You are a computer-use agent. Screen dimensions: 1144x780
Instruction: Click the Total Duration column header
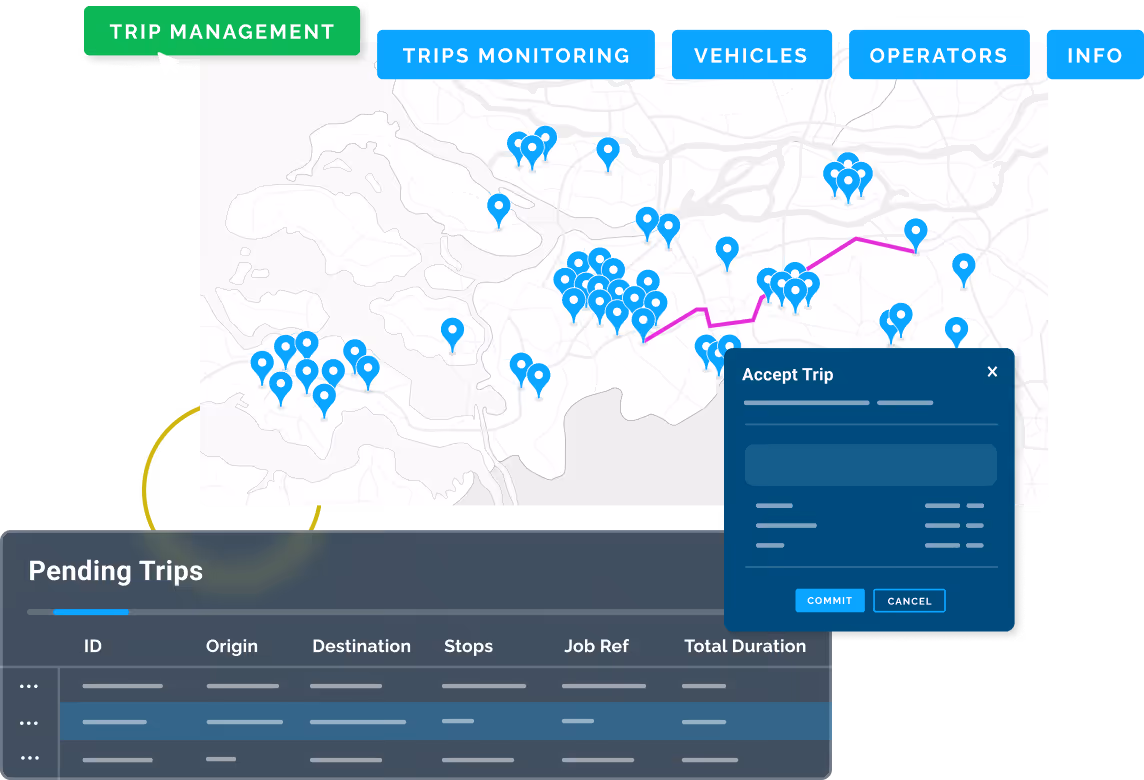coord(745,646)
